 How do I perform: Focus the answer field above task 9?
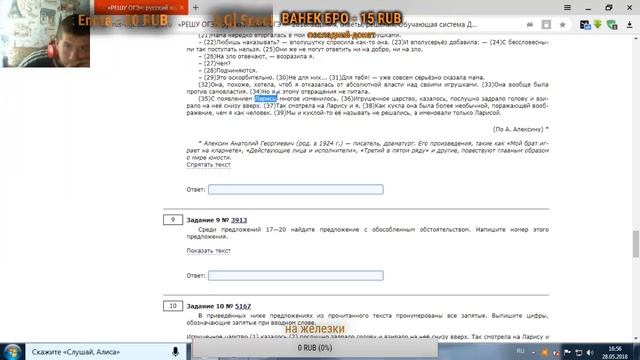click(296, 189)
